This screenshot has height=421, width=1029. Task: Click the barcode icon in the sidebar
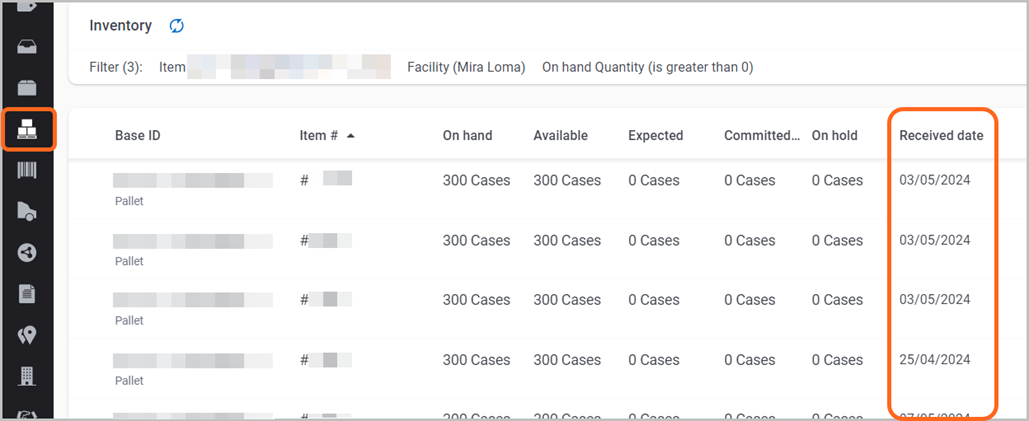pos(27,170)
